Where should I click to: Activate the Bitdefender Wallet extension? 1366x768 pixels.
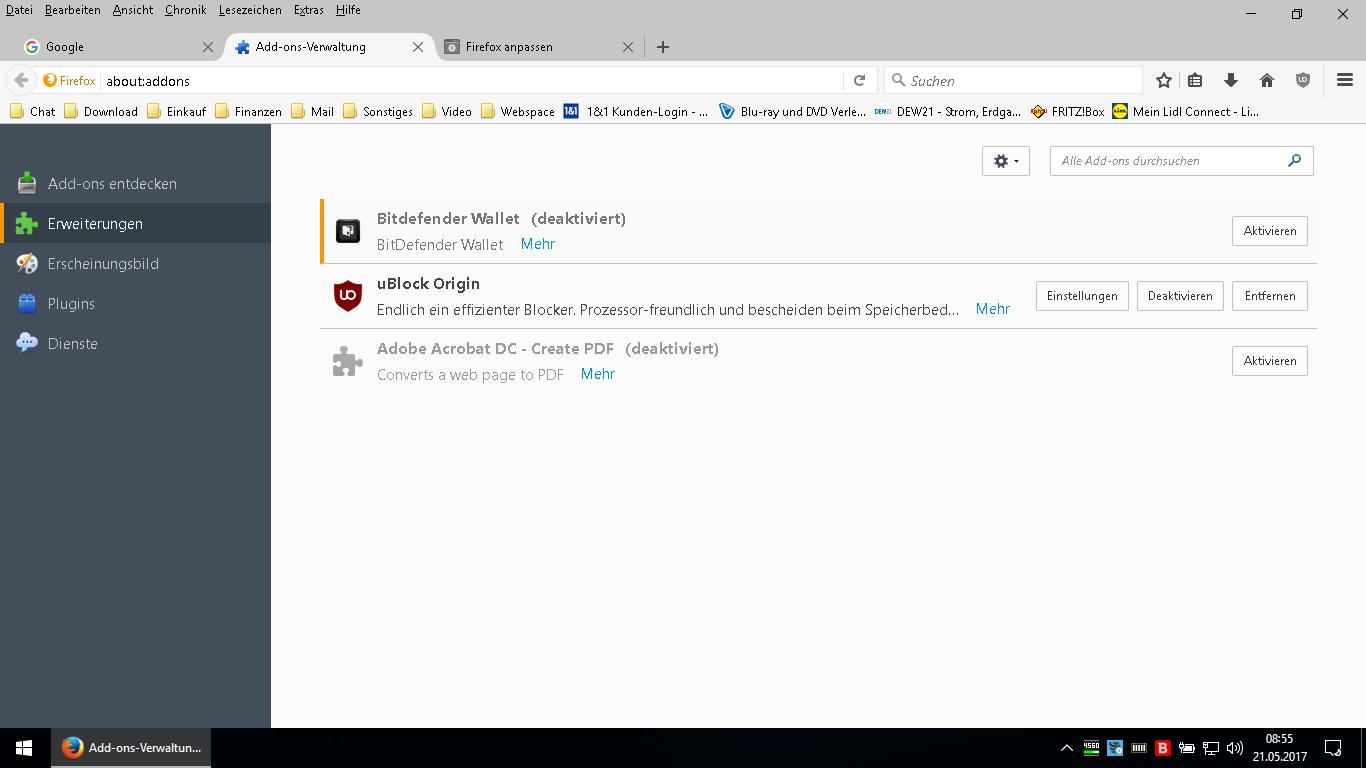coord(1269,231)
